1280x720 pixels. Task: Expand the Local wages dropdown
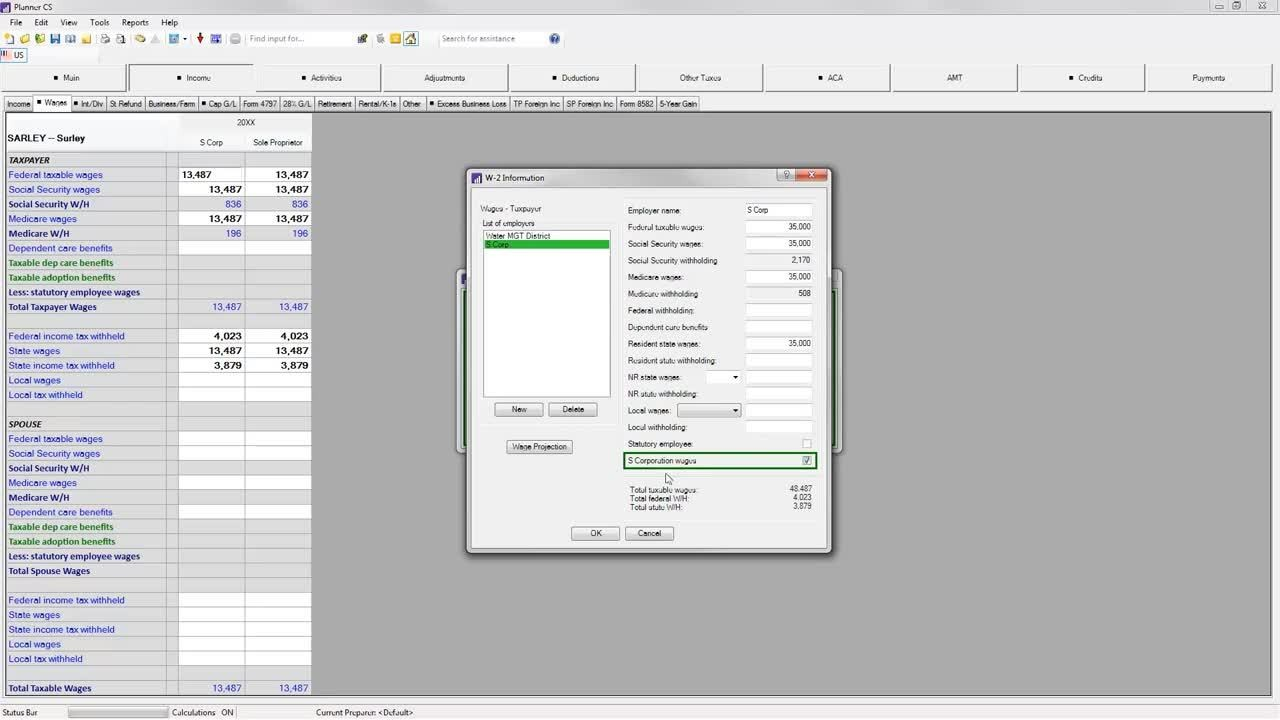click(735, 410)
